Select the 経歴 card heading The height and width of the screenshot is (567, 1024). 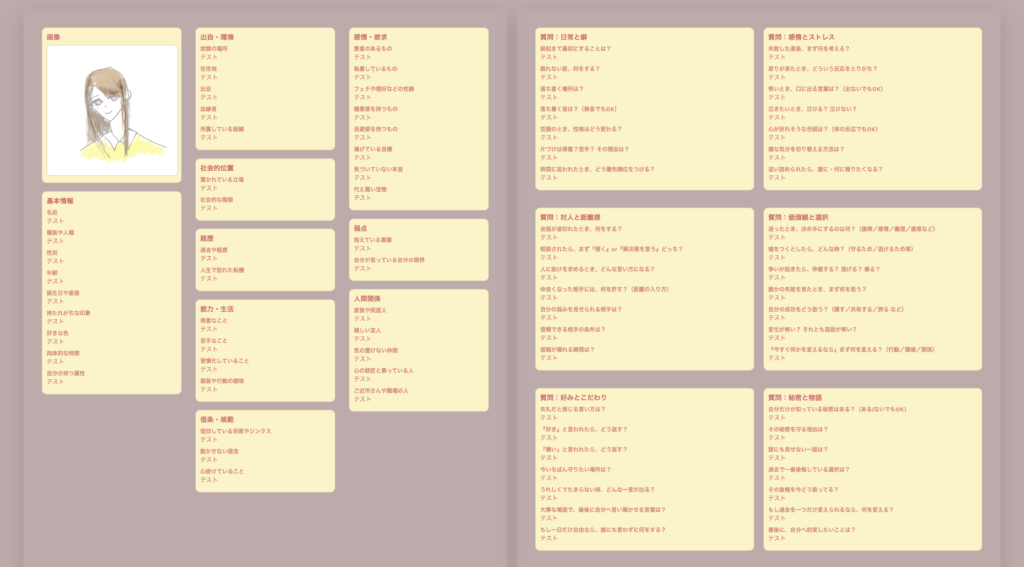(x=207, y=238)
